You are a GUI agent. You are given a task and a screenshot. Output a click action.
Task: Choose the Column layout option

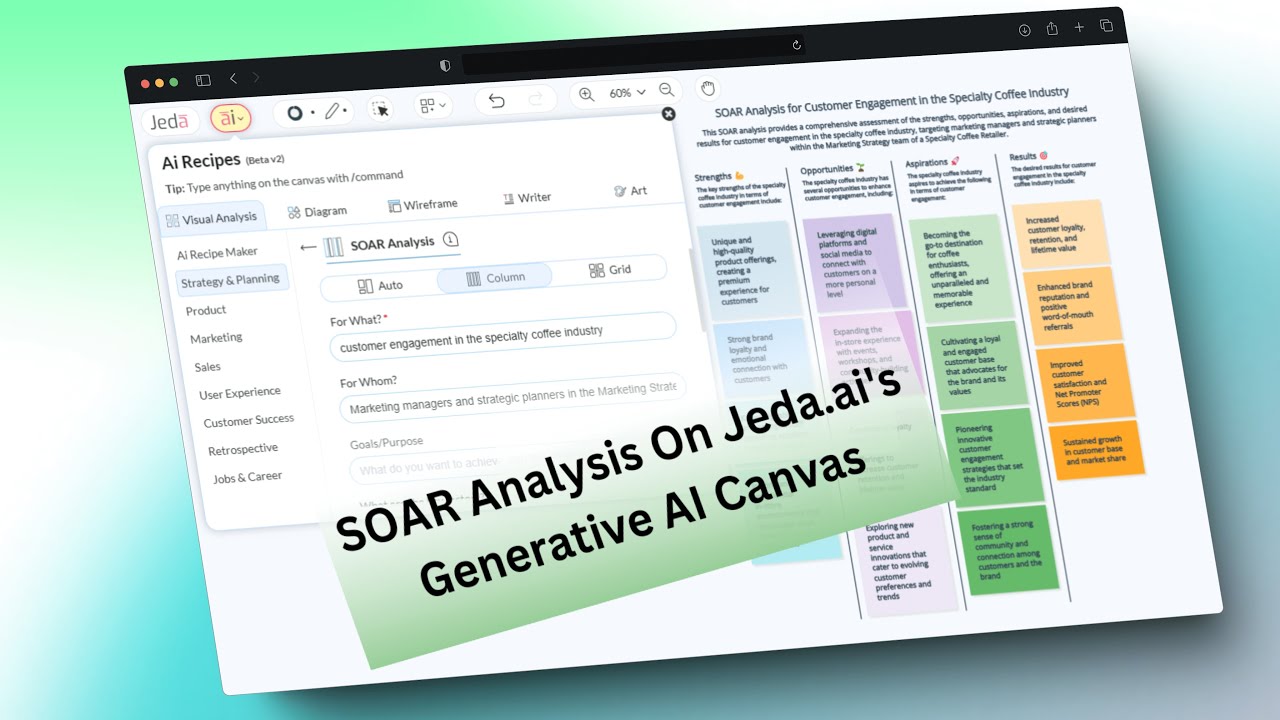click(494, 278)
